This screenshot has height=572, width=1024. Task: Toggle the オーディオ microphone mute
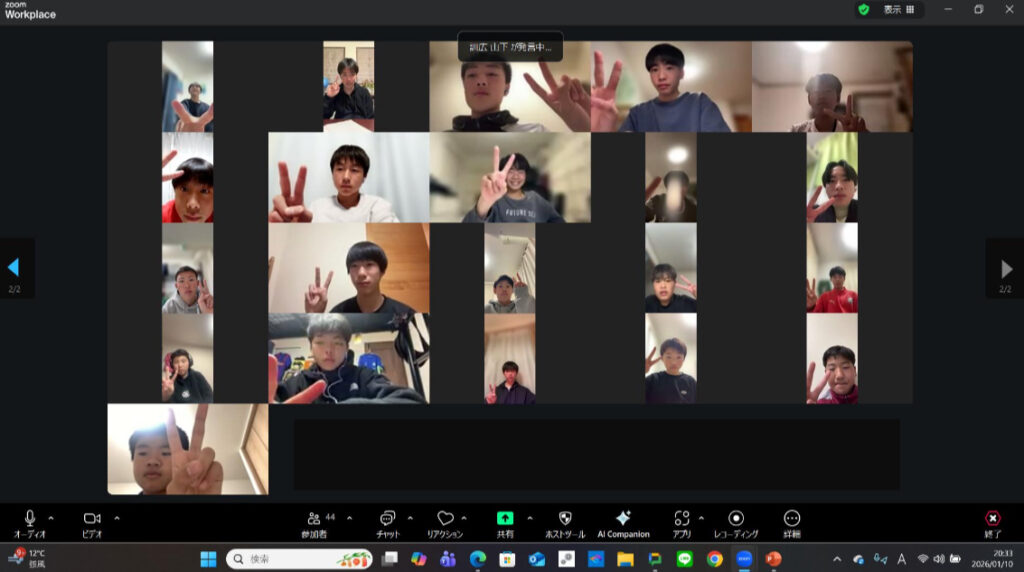(30, 518)
